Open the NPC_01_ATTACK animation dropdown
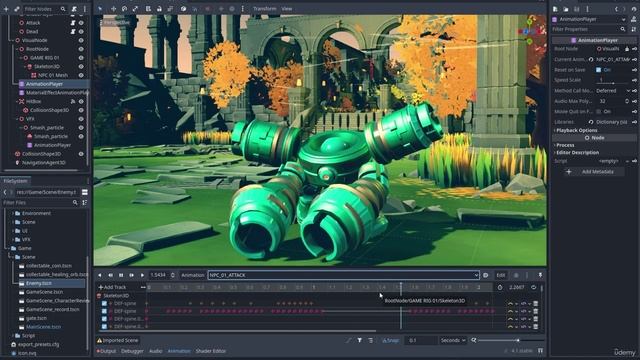Screen dimensions: 640x360 (x=343, y=275)
